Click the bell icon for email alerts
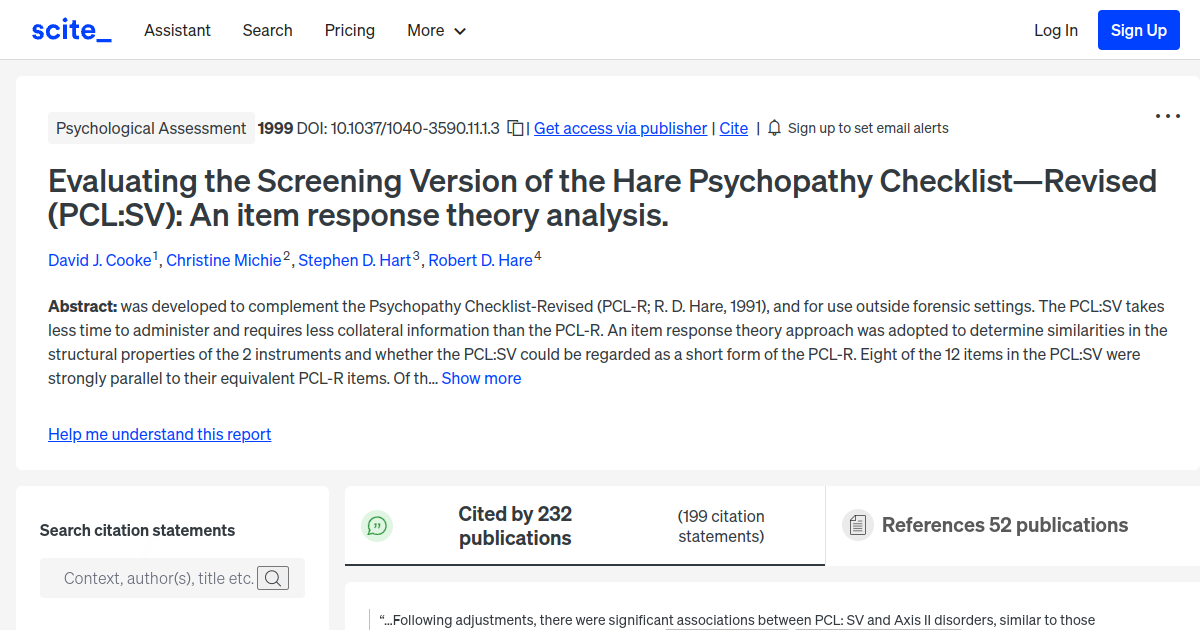 pos(772,128)
